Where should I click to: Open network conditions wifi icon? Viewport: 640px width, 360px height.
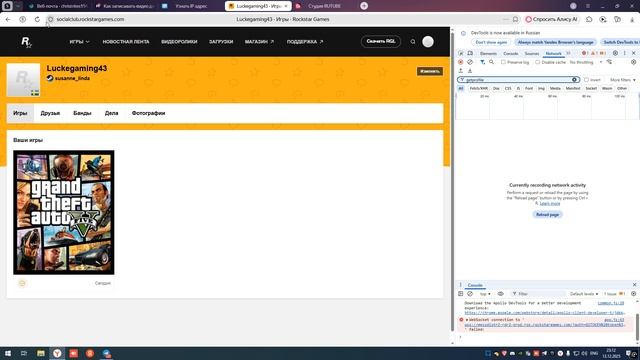(609, 62)
